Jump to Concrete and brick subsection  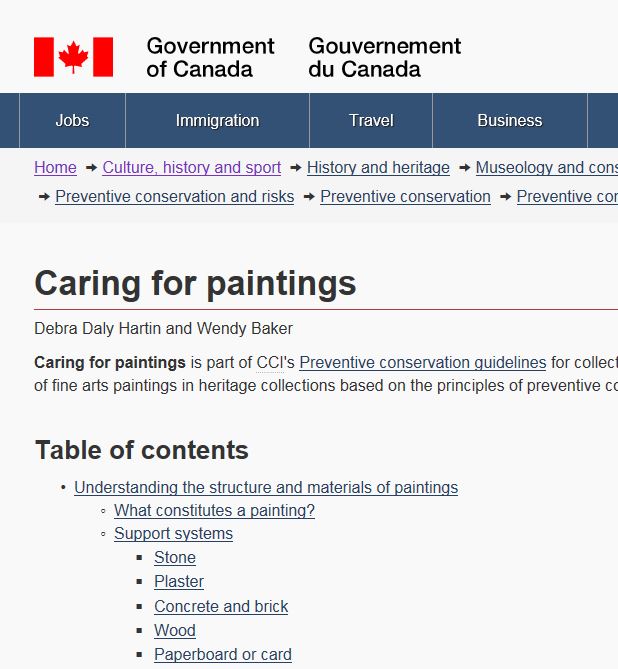click(x=221, y=606)
